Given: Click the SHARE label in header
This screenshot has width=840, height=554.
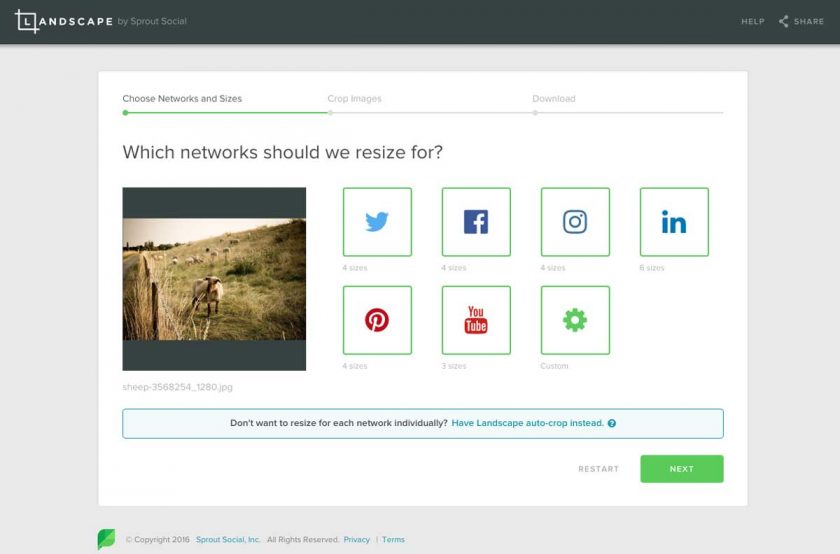Looking at the screenshot, I should click(809, 21).
